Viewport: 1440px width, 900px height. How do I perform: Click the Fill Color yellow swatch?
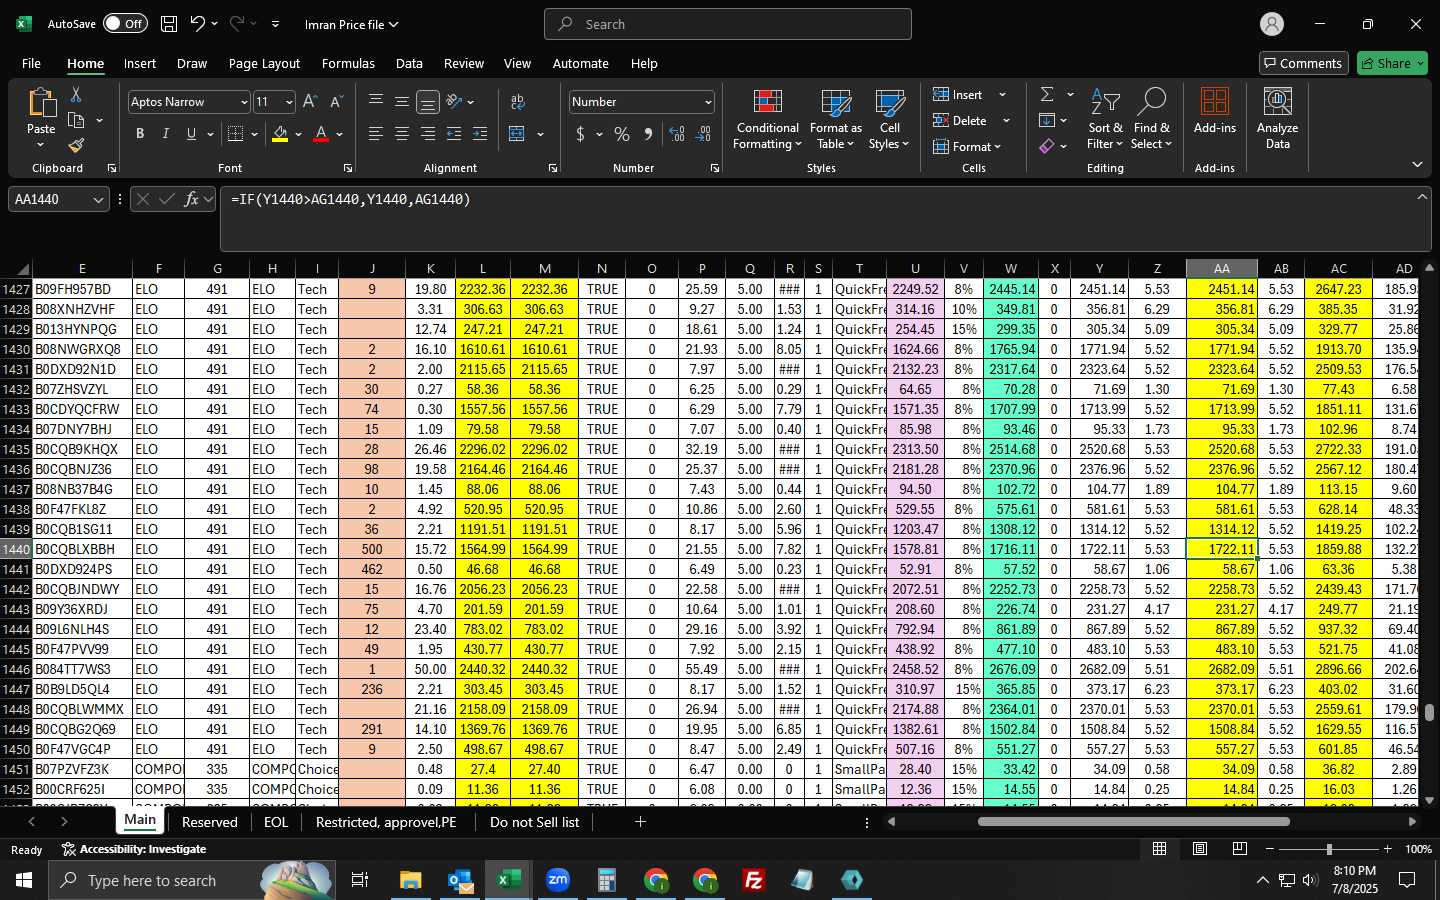click(x=280, y=134)
